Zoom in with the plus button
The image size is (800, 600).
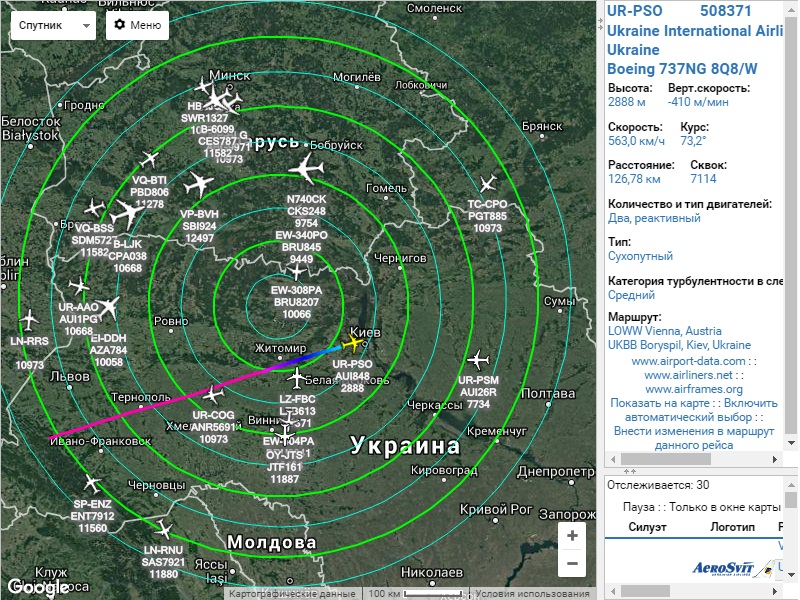pyautogui.click(x=572, y=536)
